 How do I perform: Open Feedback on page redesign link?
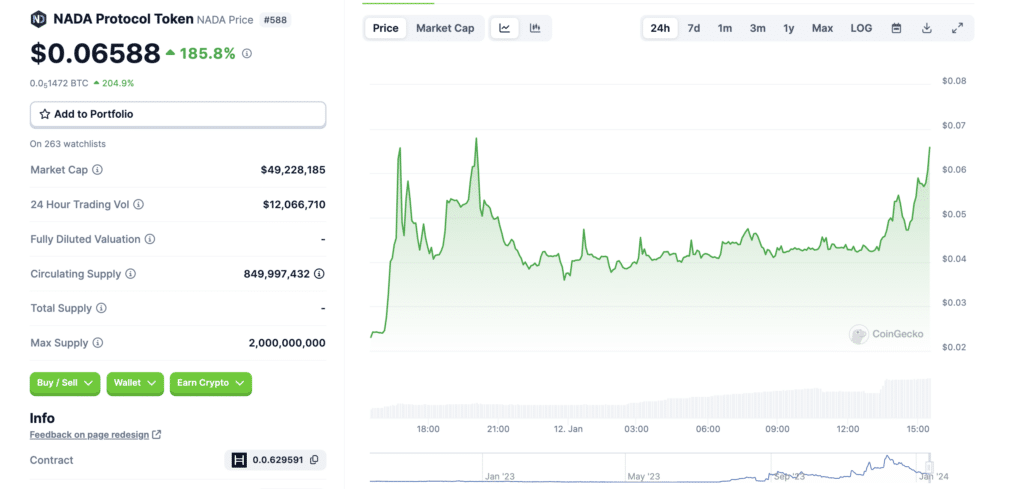(x=89, y=435)
